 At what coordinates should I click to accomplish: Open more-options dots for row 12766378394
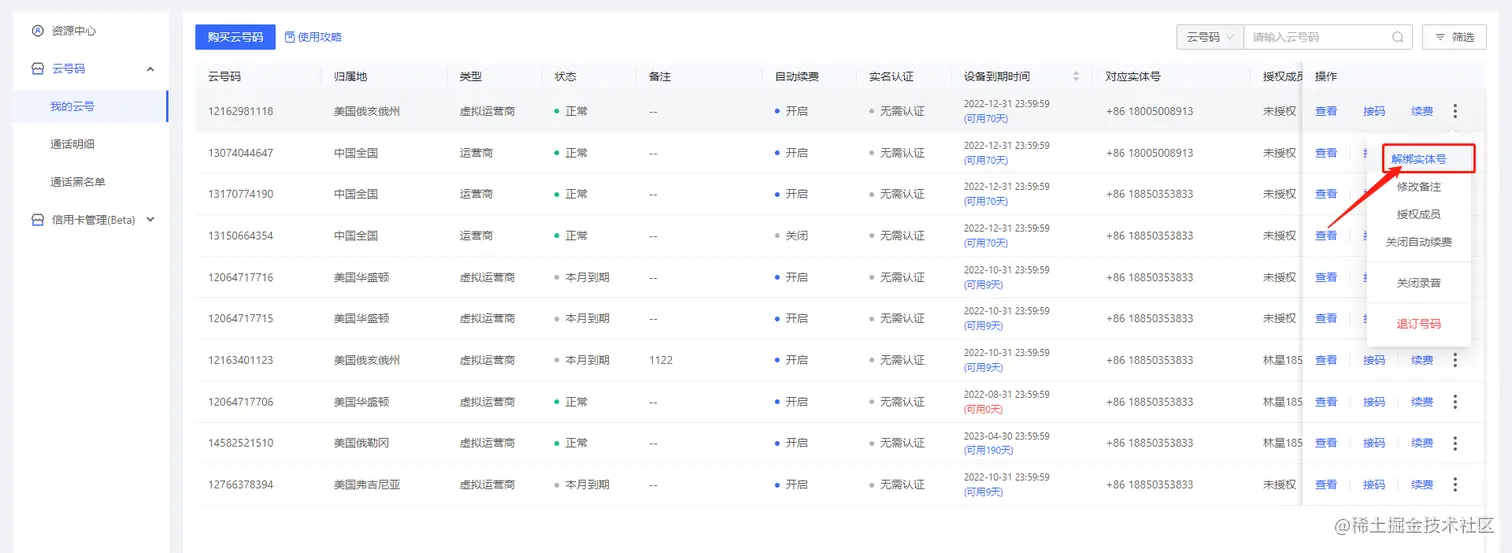tap(1455, 485)
